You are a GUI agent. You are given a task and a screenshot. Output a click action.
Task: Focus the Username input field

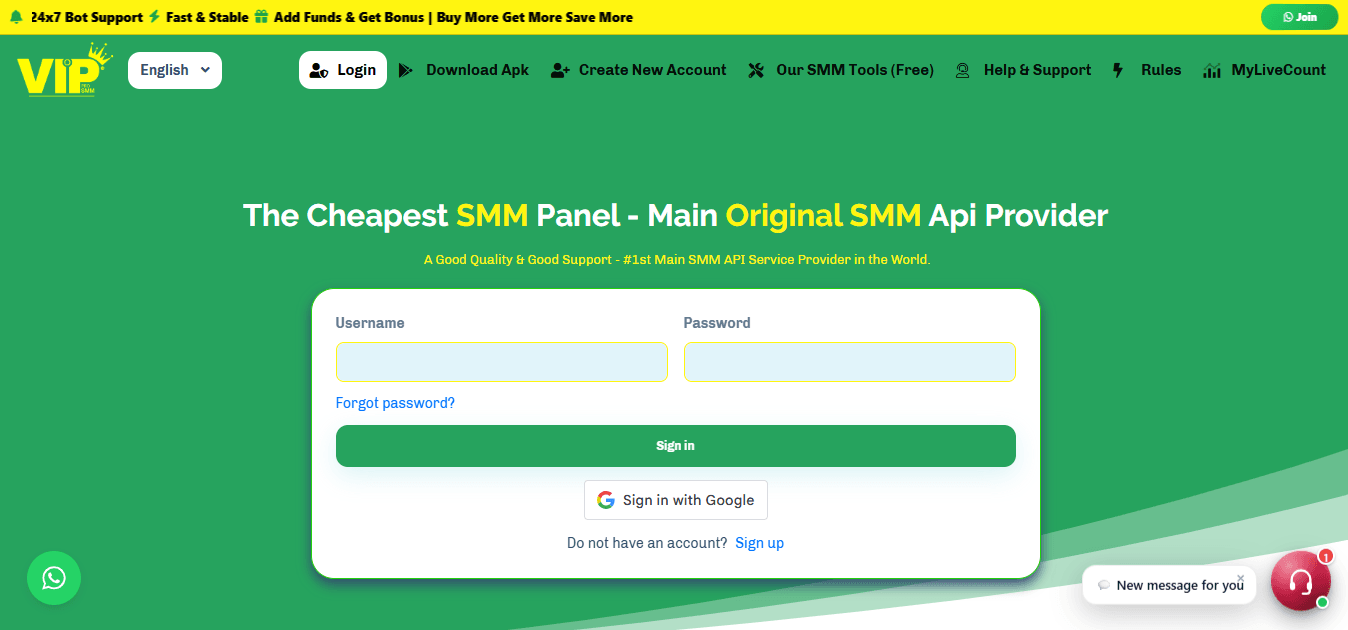(502, 362)
